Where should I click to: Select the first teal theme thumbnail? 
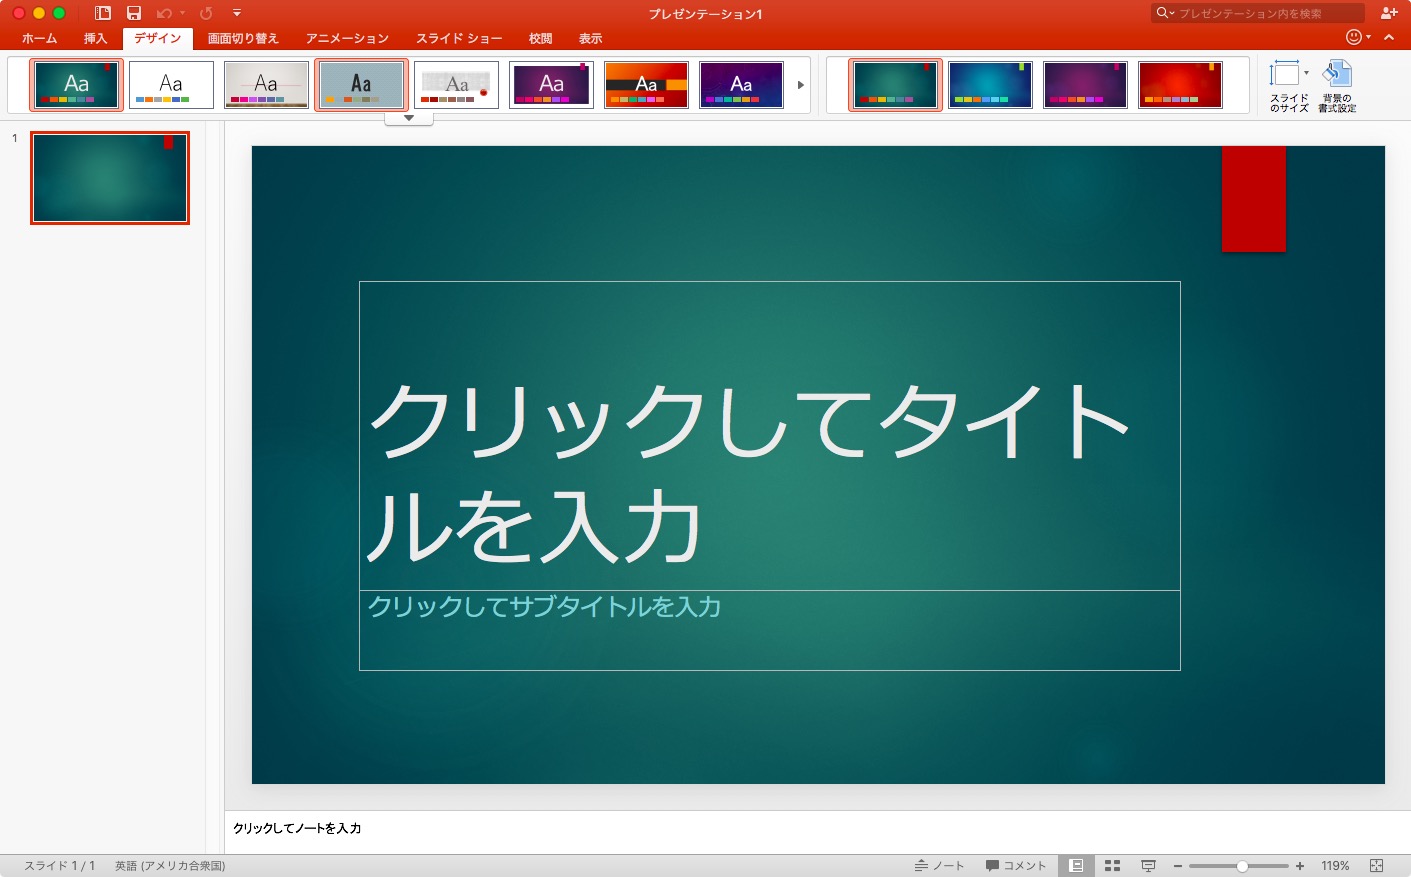(x=77, y=85)
